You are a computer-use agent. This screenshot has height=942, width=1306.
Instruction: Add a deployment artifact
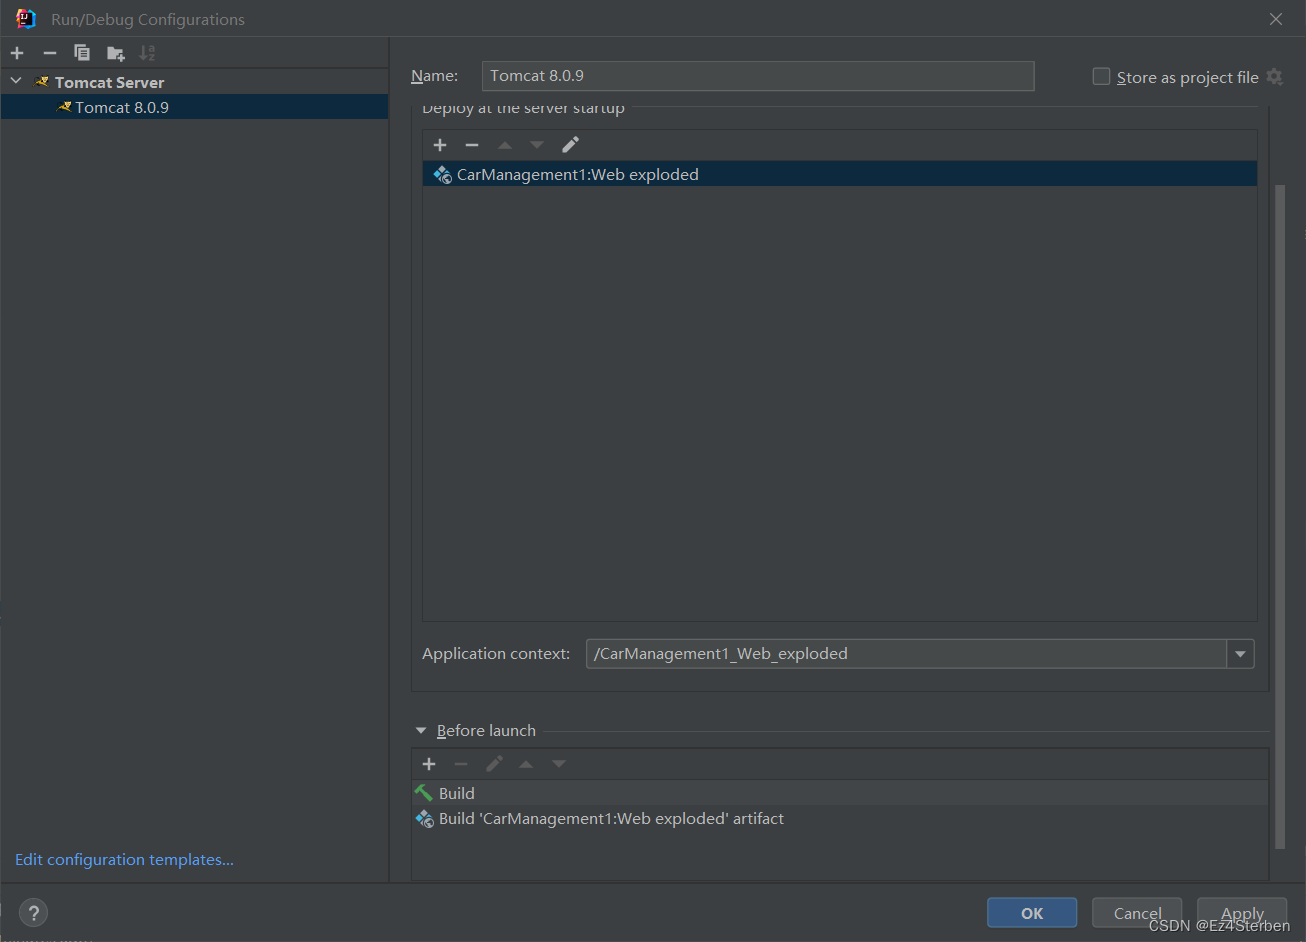(x=440, y=145)
